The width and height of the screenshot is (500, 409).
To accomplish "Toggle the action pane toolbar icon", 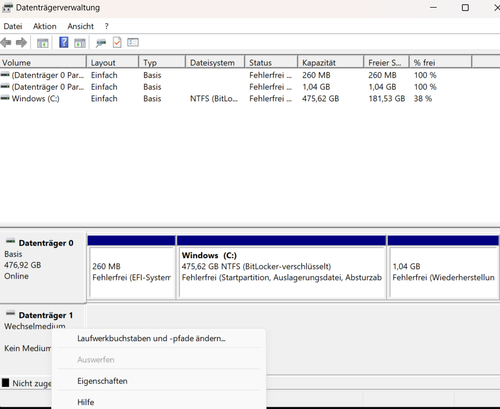I will click(80, 43).
